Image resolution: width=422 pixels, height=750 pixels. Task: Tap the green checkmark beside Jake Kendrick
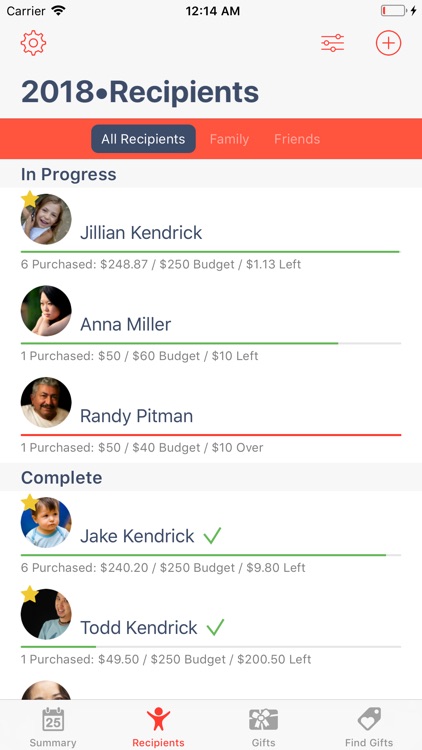click(x=212, y=536)
